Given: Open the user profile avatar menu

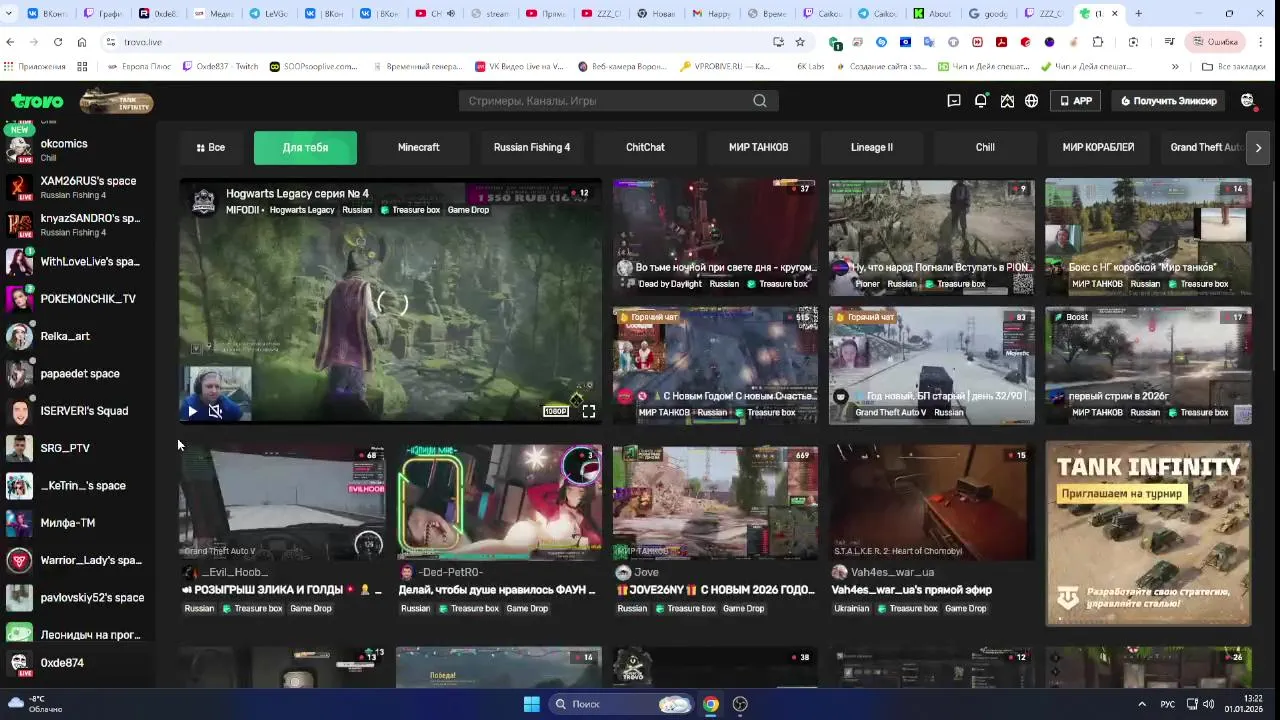Looking at the screenshot, I should pyautogui.click(x=1247, y=101).
